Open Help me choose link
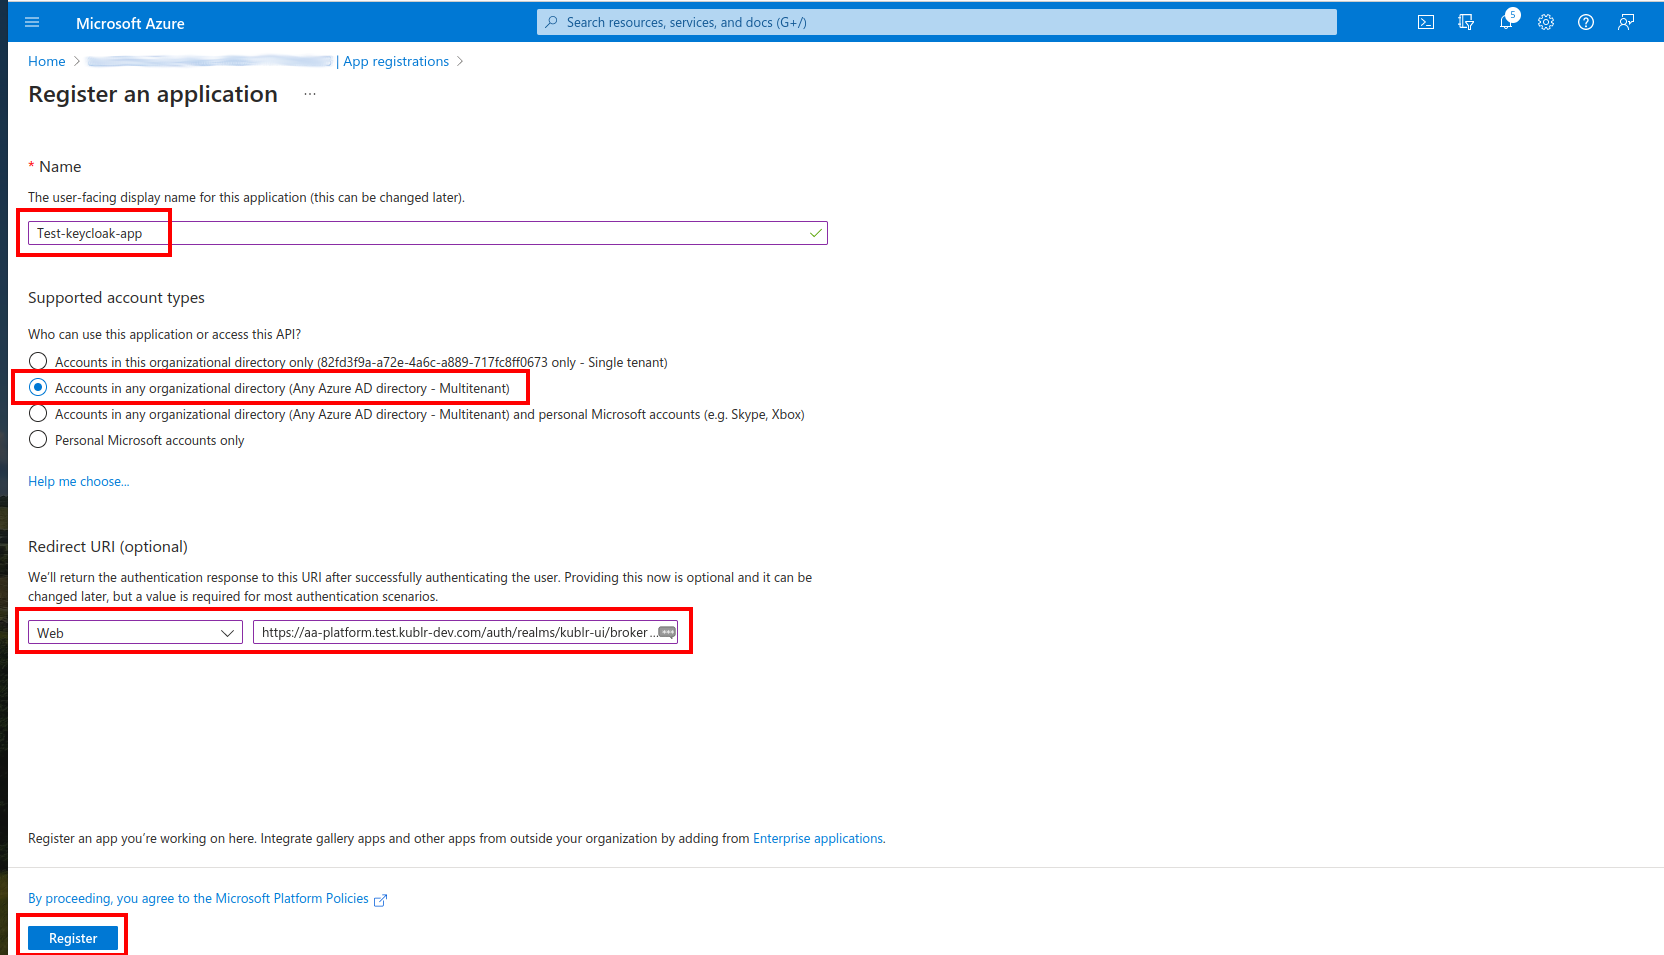1664x955 pixels. tap(79, 481)
